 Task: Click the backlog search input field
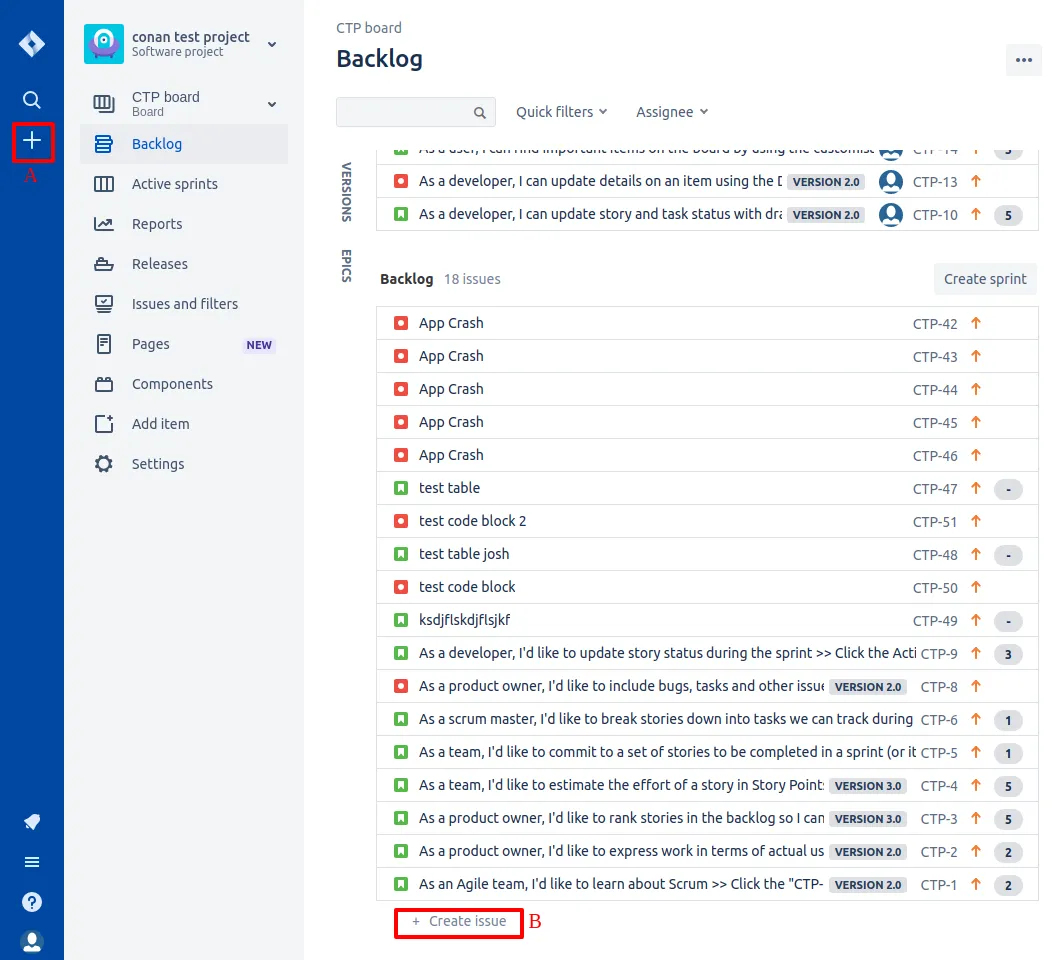pyautogui.click(x=415, y=112)
